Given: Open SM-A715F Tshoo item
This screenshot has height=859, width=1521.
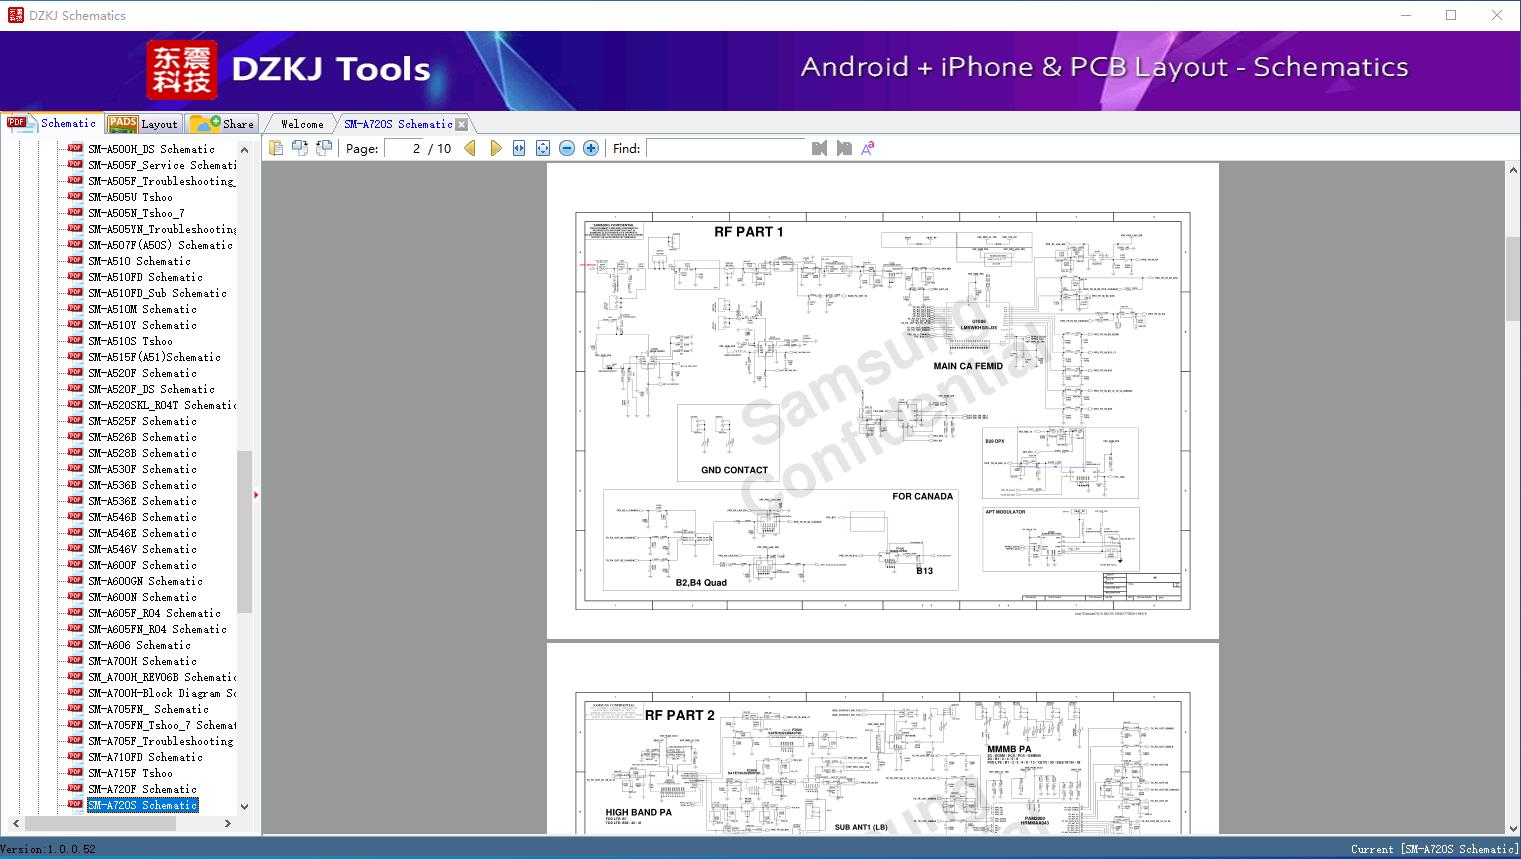Looking at the screenshot, I should click(x=130, y=773).
